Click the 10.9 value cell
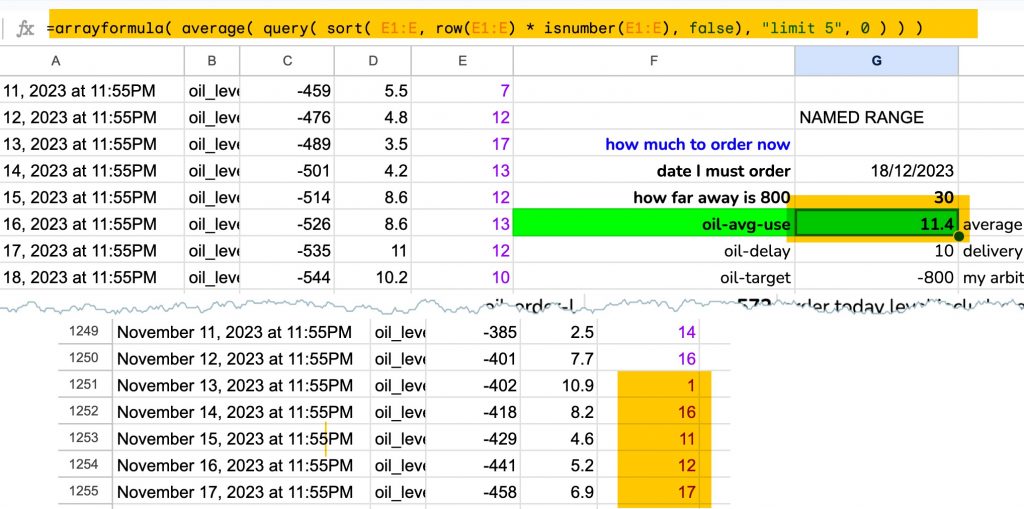This screenshot has width=1024, height=509. click(x=559, y=385)
